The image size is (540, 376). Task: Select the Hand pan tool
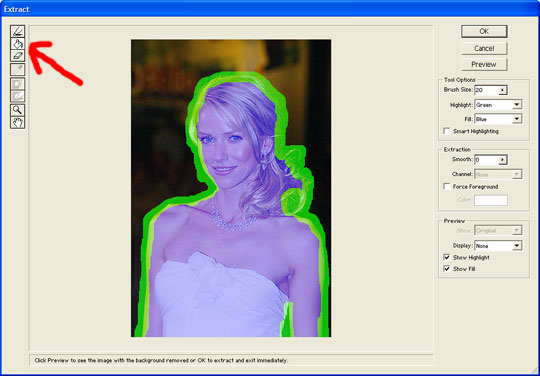18,122
